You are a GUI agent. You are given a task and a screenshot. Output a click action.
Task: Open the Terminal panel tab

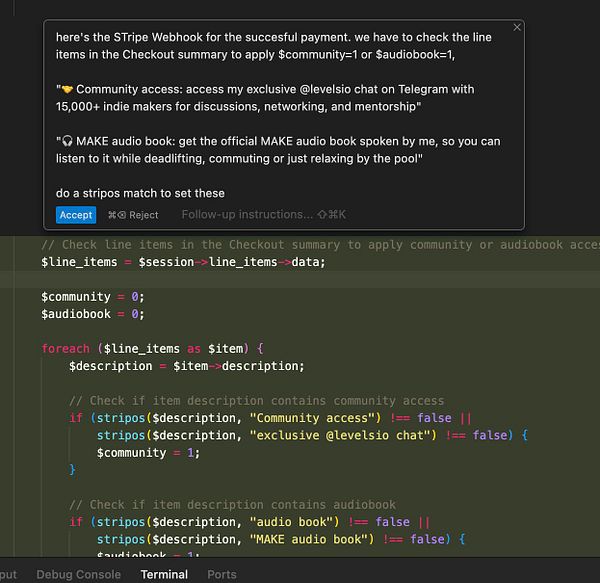coord(164,574)
